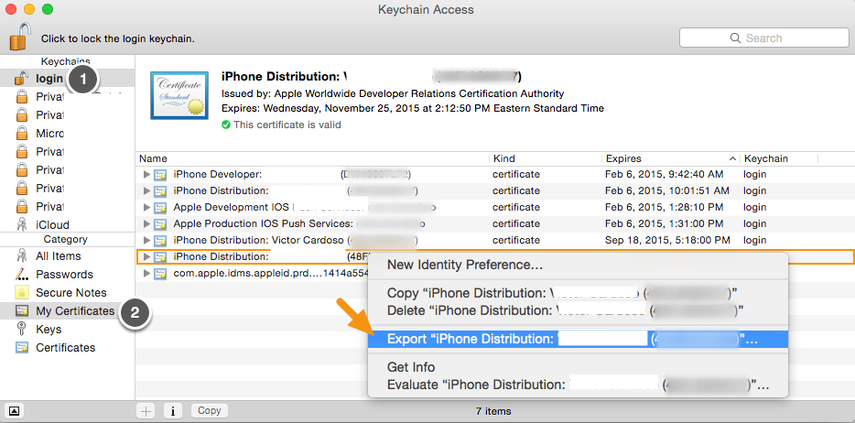The image size is (855, 423).
Task: Expand the iPhone Developer certificate row
Action: (x=146, y=174)
